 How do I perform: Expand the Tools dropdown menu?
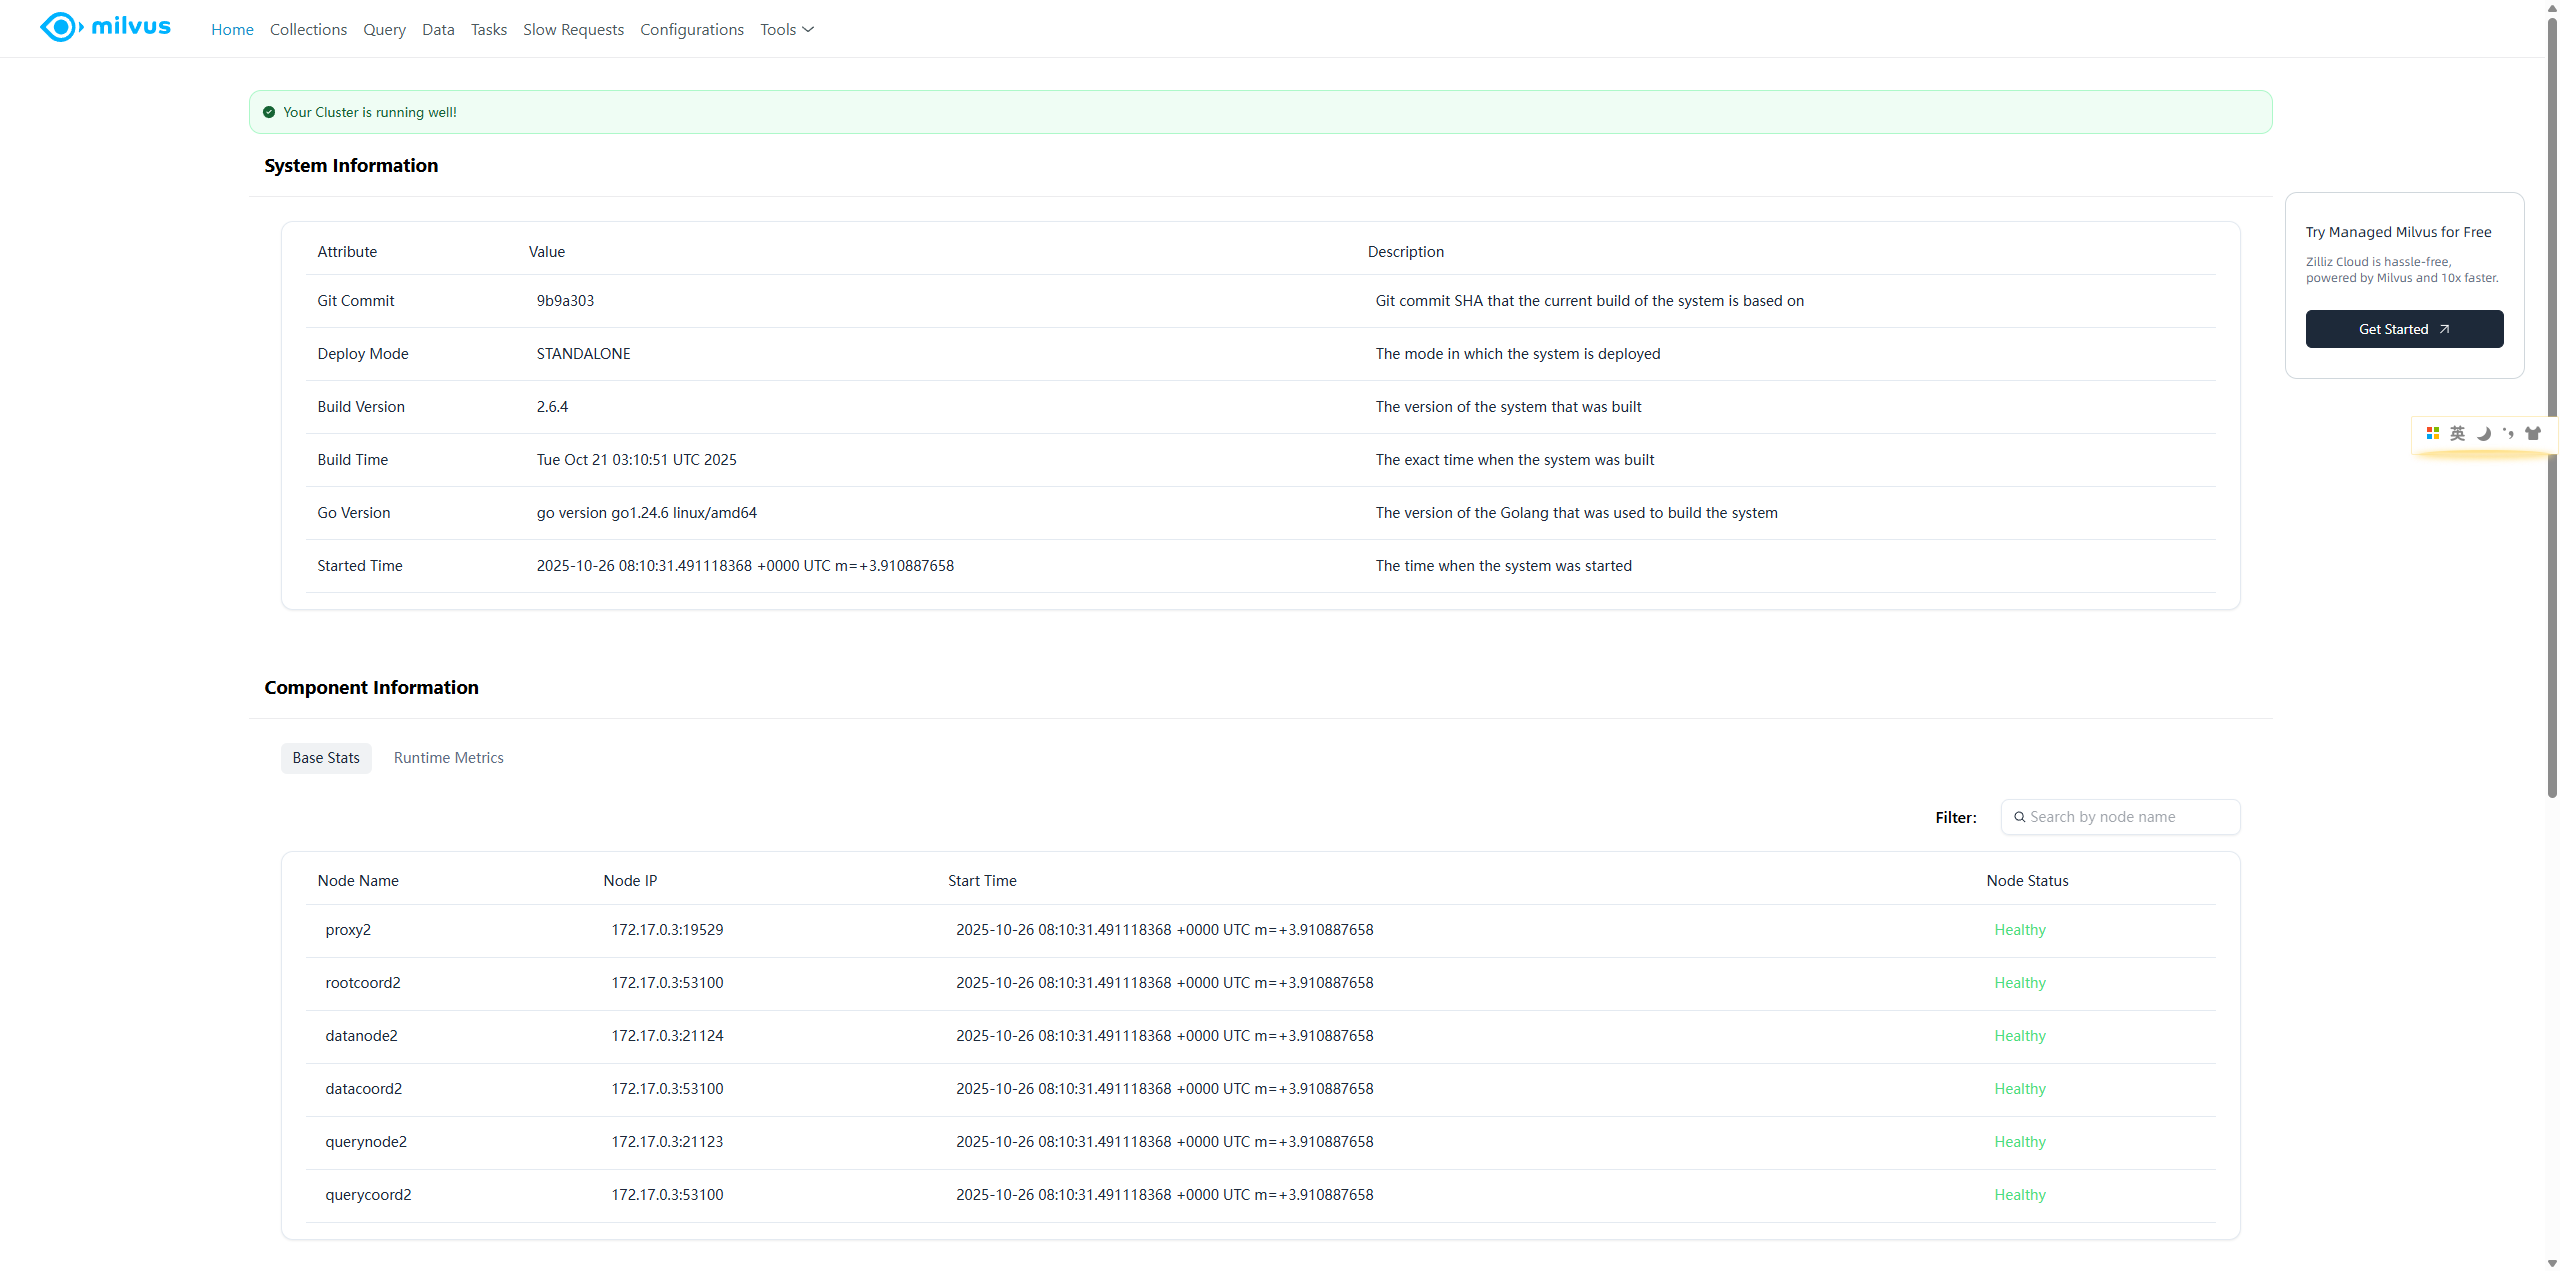(x=778, y=29)
